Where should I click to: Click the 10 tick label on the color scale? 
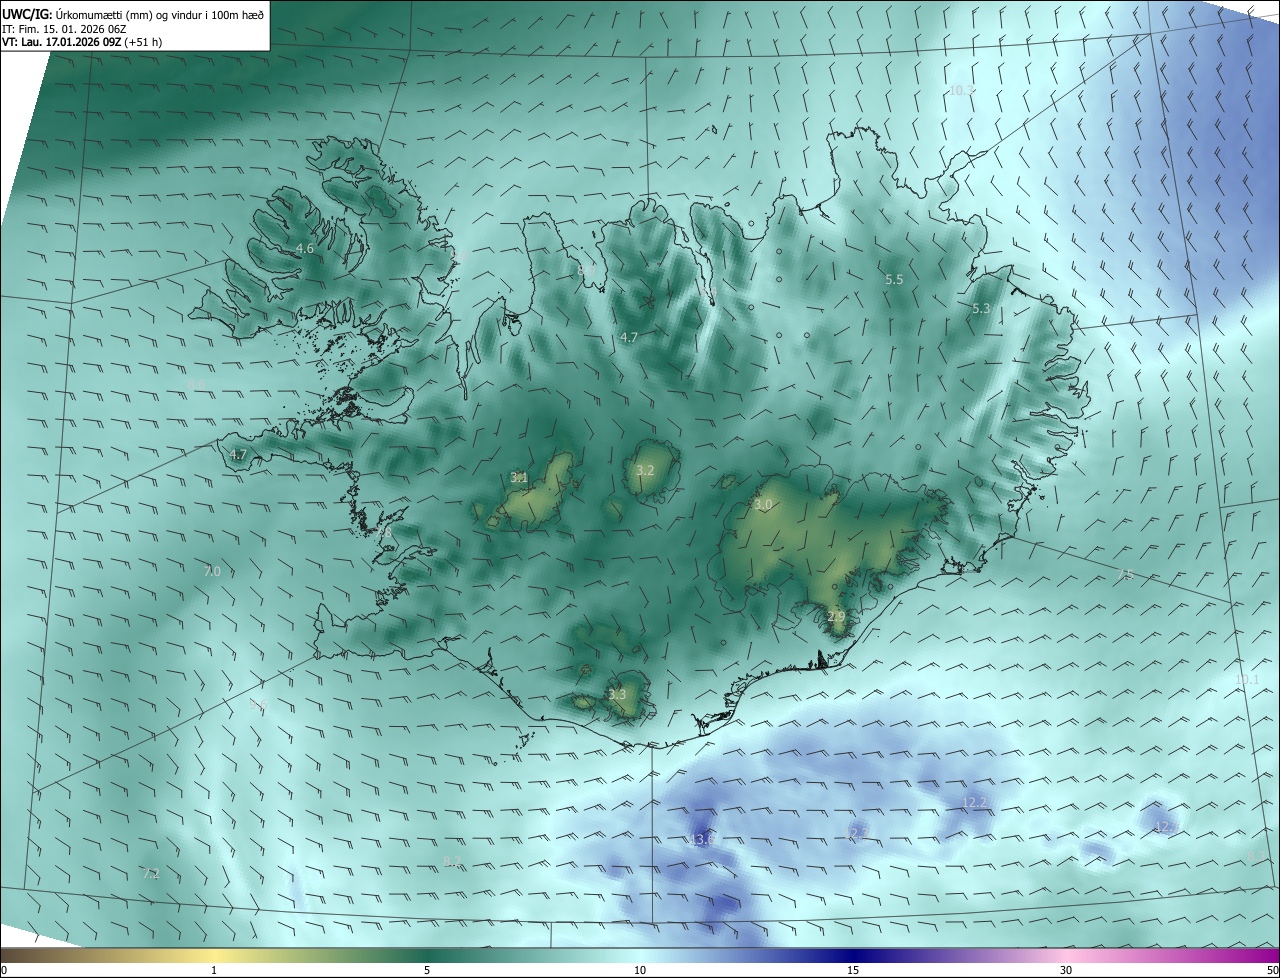640,970
